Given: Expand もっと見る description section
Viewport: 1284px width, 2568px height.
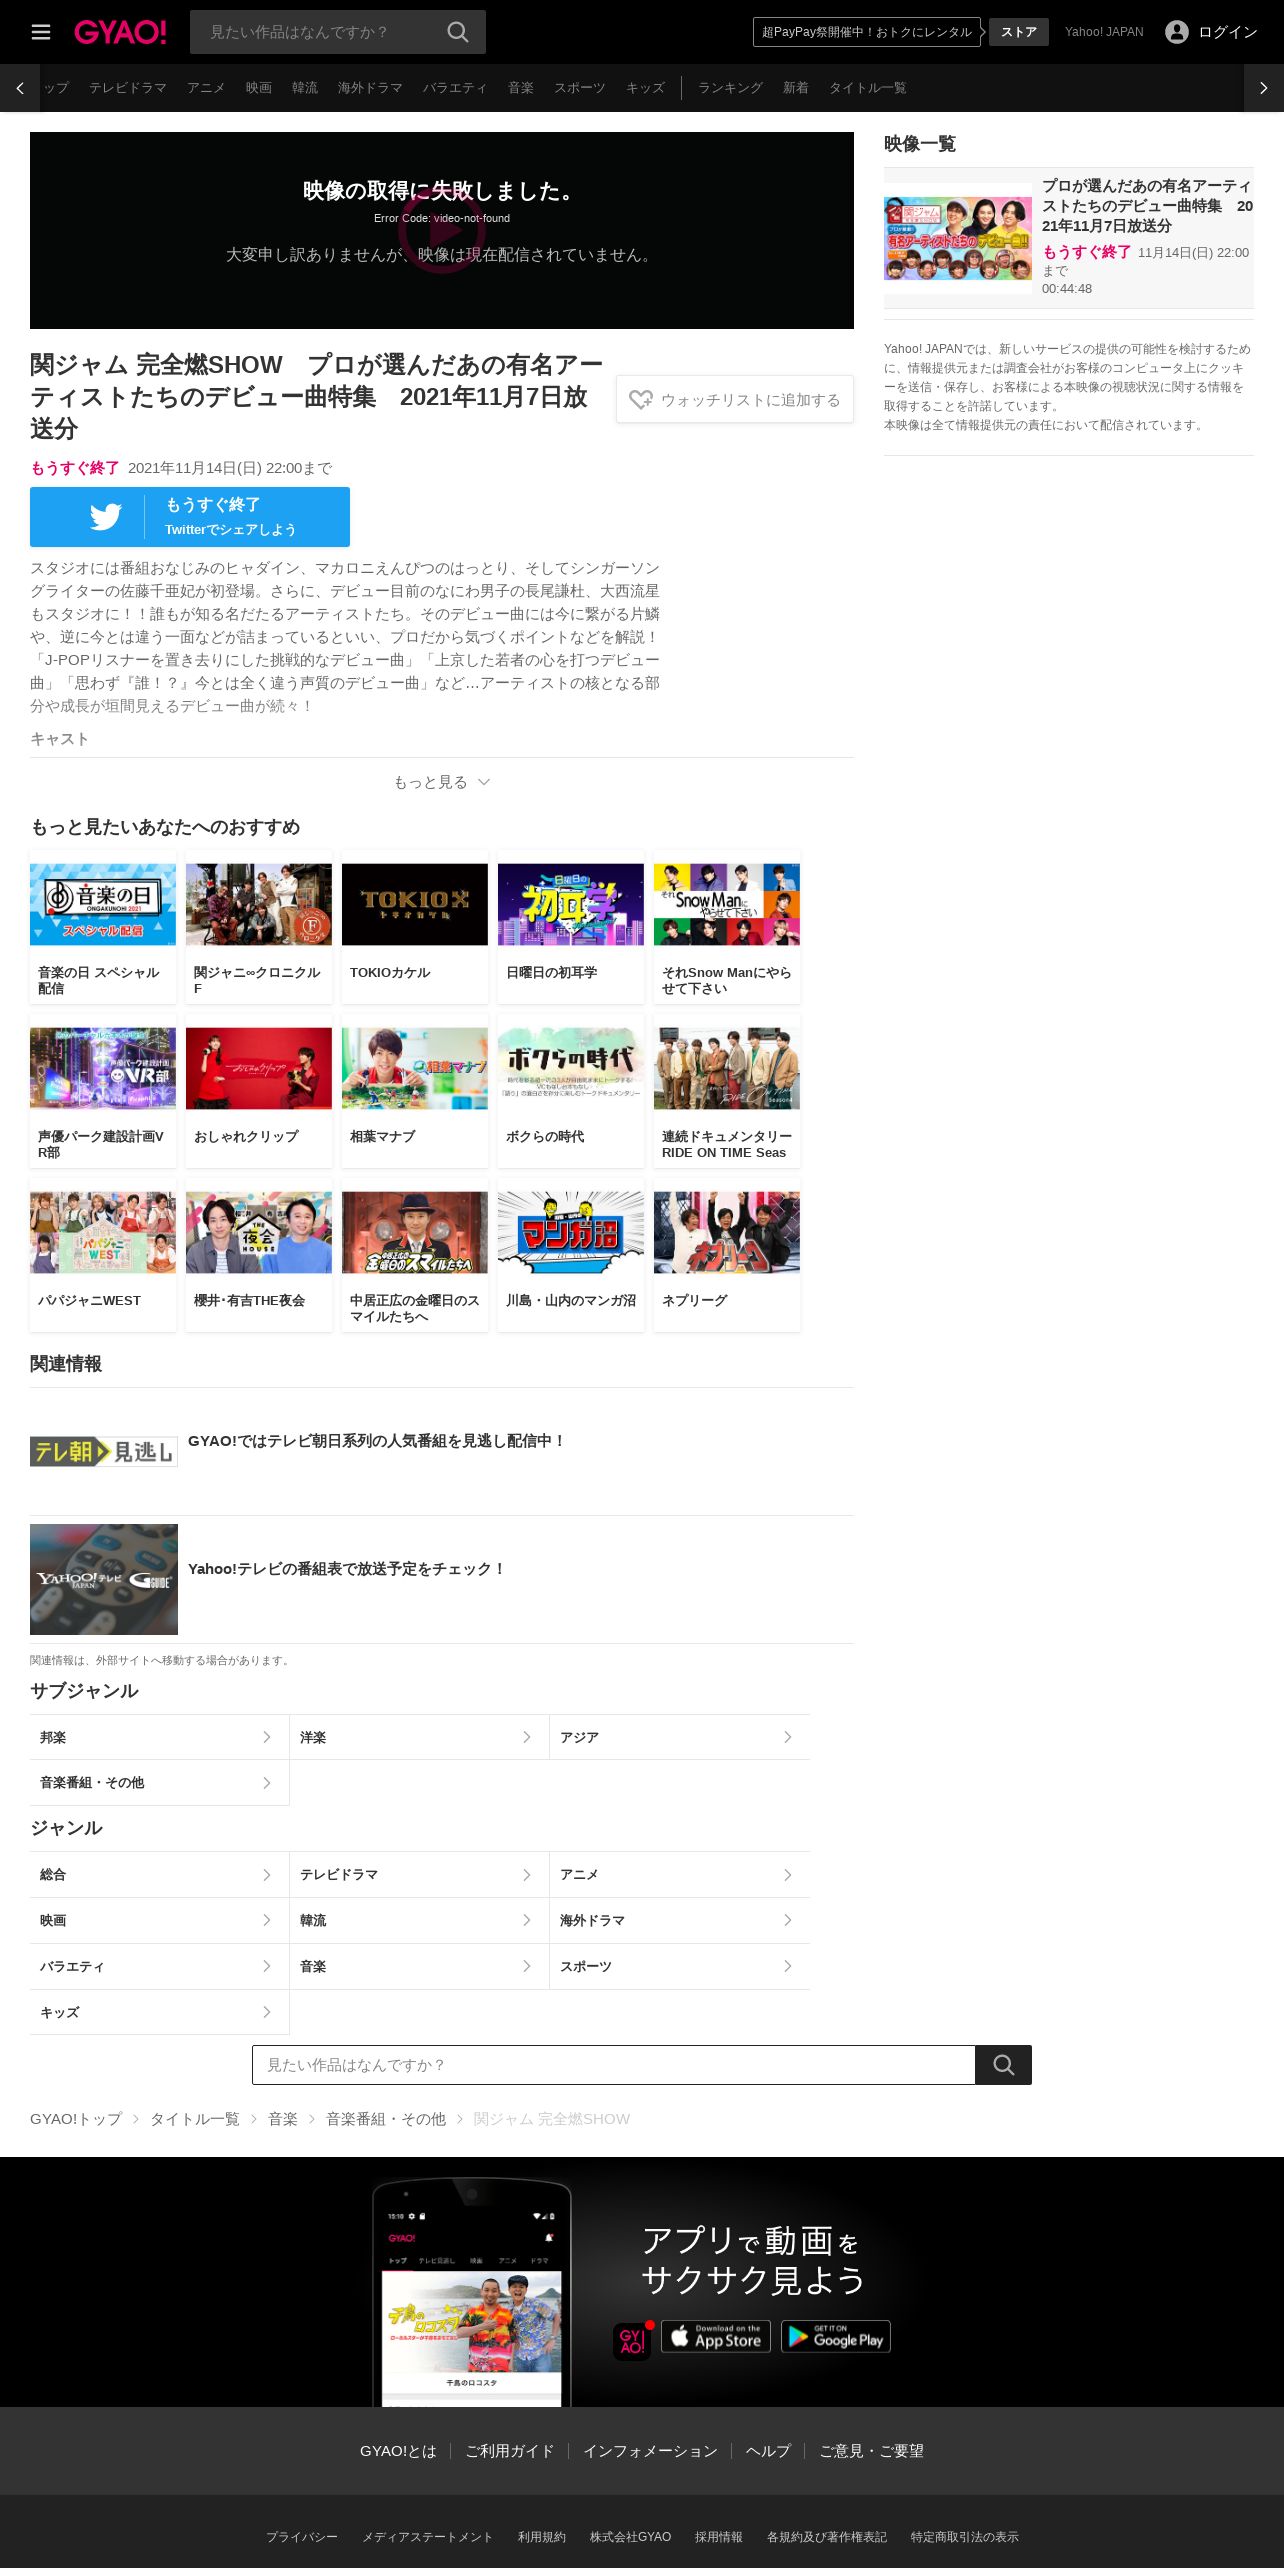Looking at the screenshot, I should 442,782.
